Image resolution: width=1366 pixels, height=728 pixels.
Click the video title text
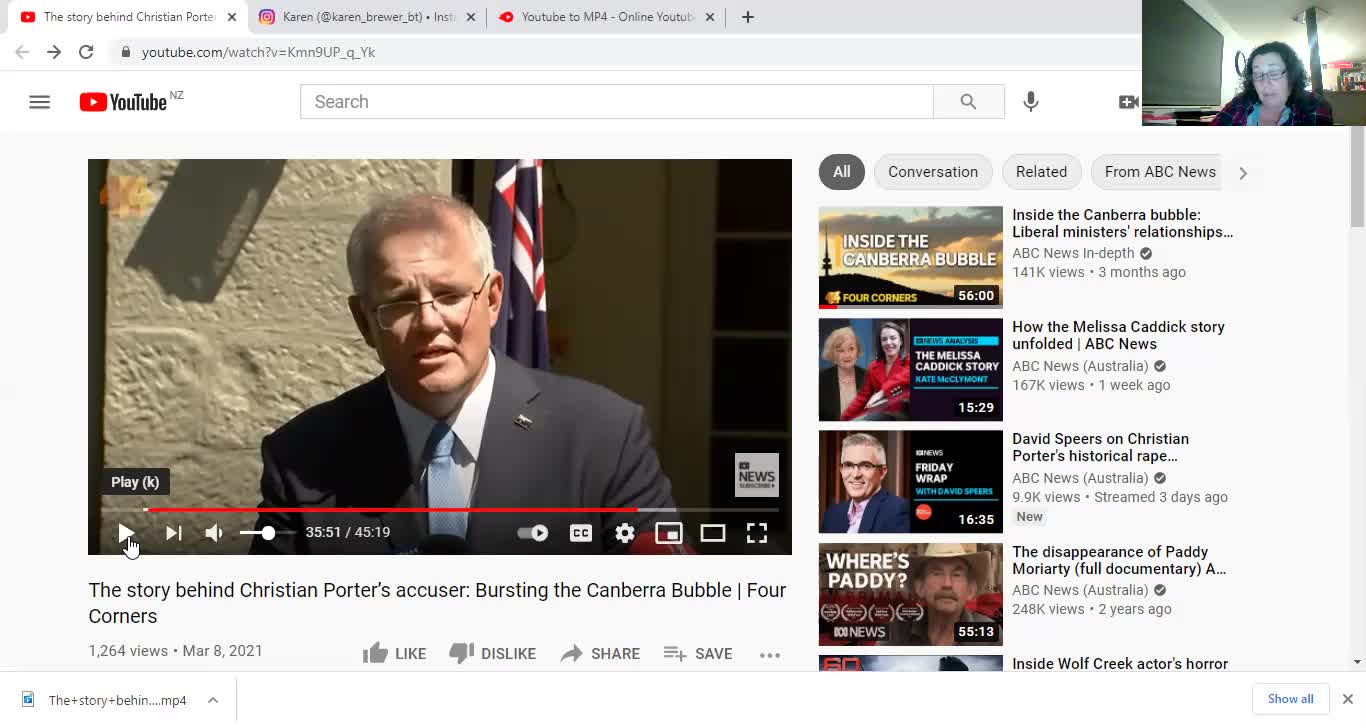pos(437,603)
